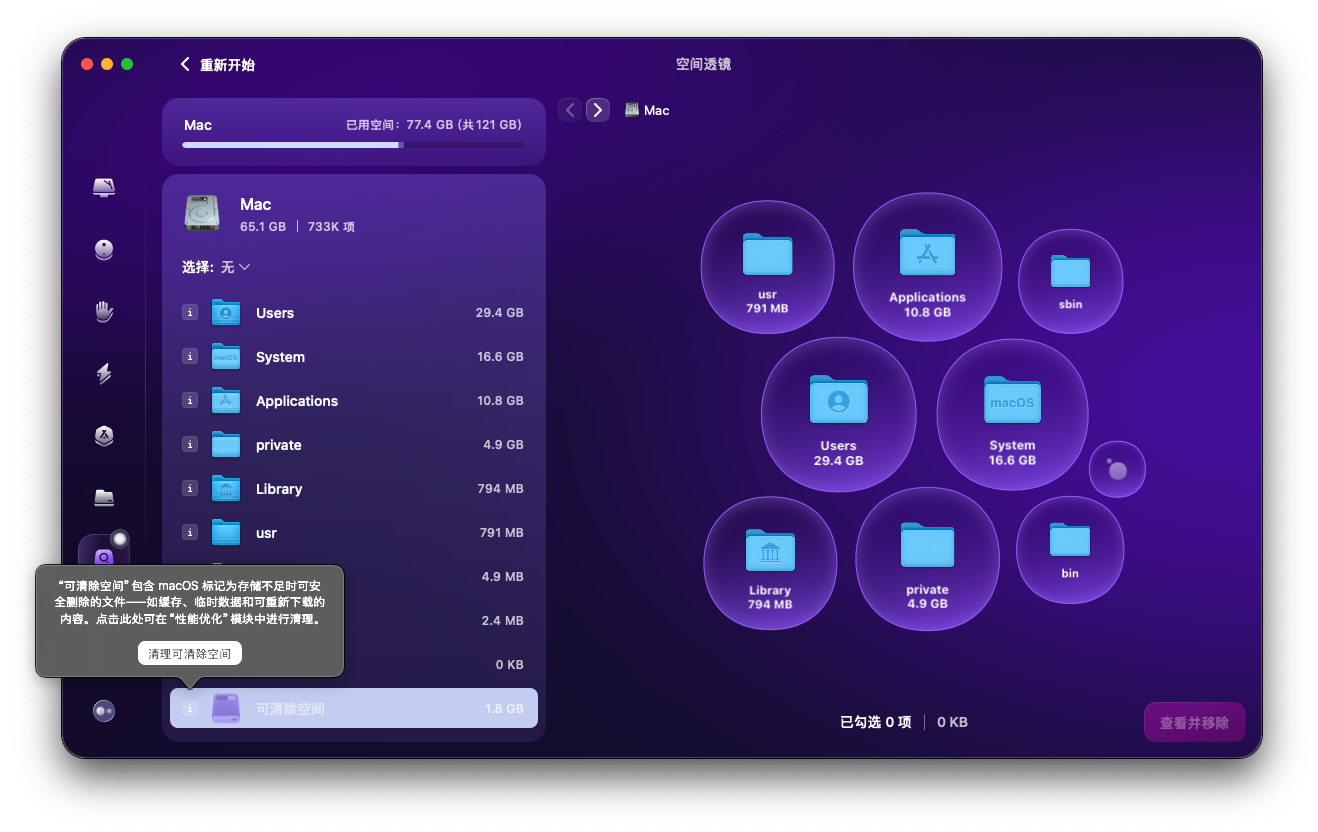Open the 选择: 无 selection dropdown
This screenshot has width=1318, height=832.
pos(216,267)
